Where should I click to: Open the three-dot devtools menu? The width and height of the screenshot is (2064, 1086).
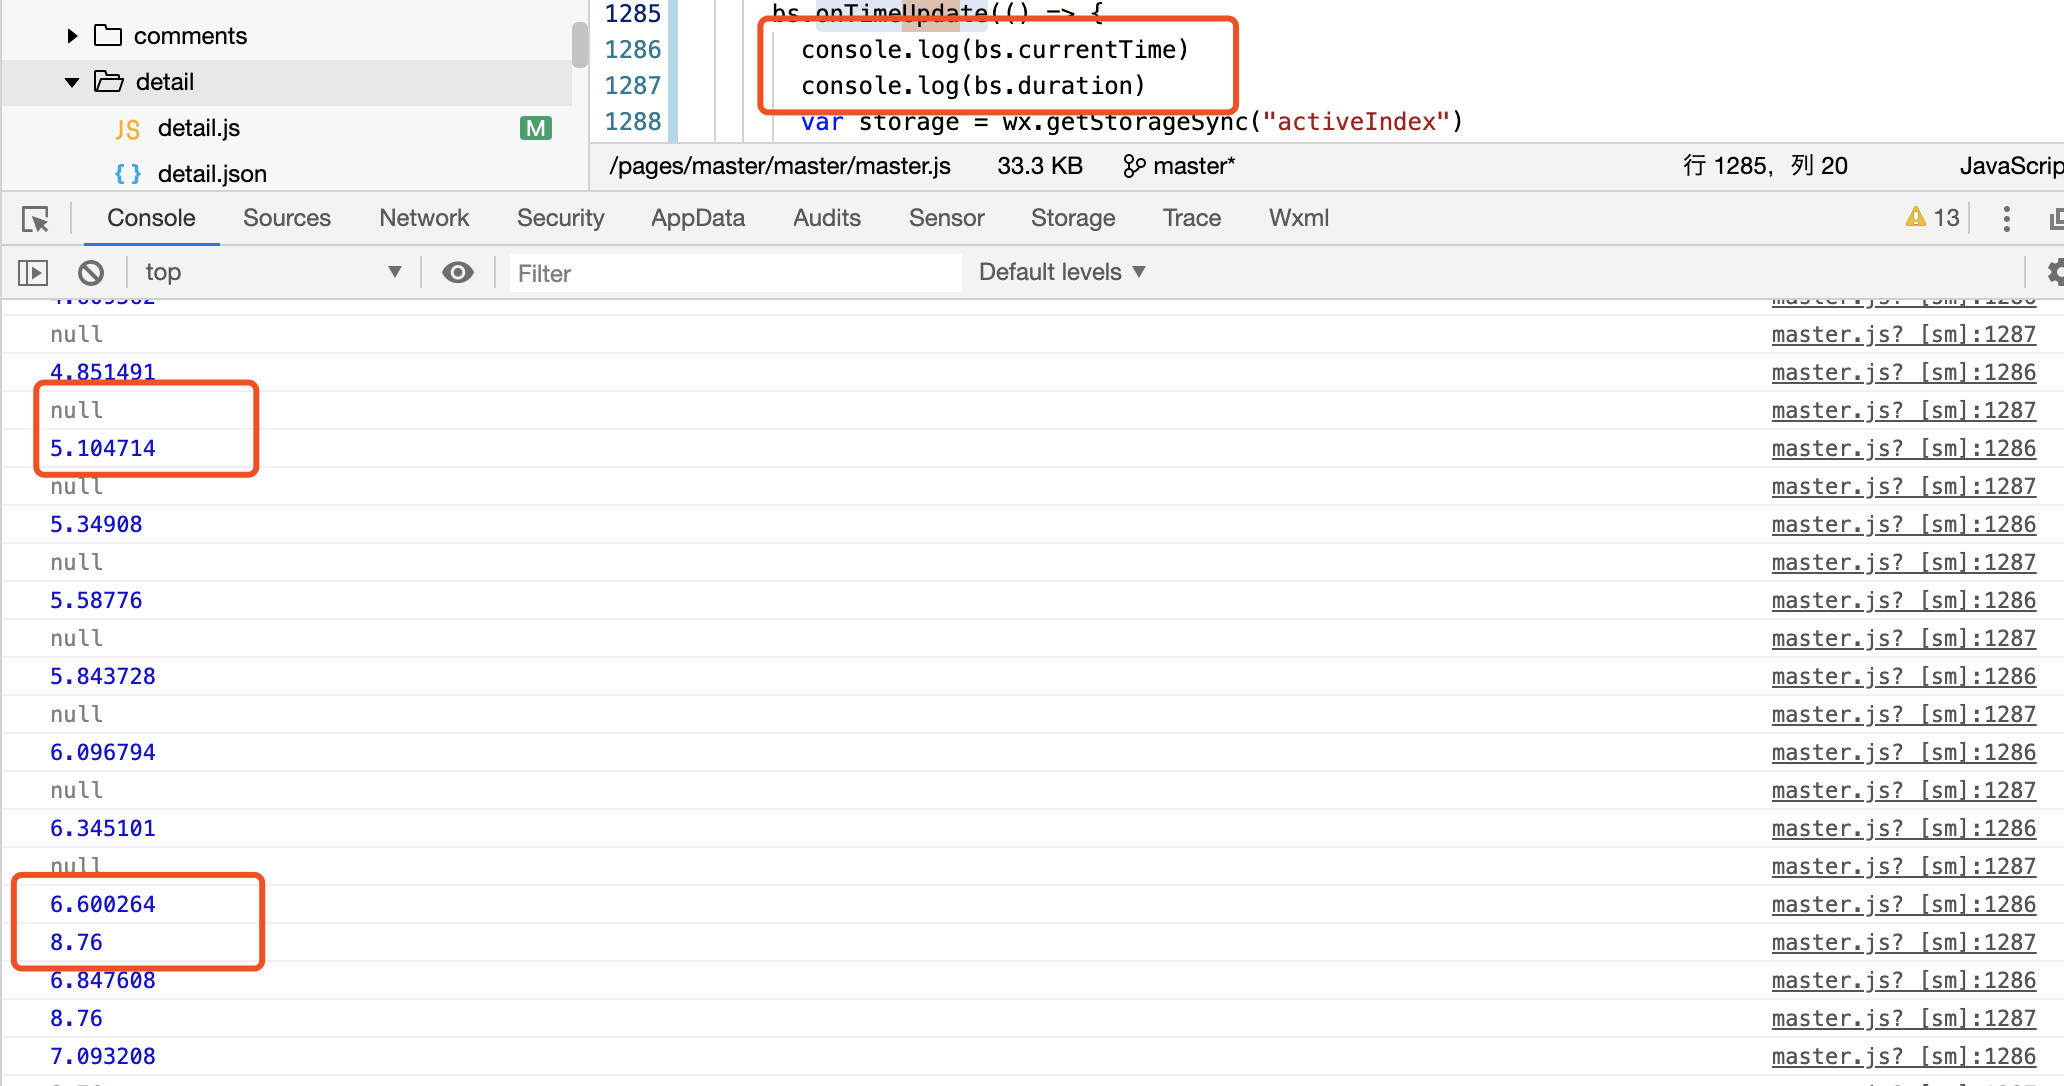pos(2006,219)
